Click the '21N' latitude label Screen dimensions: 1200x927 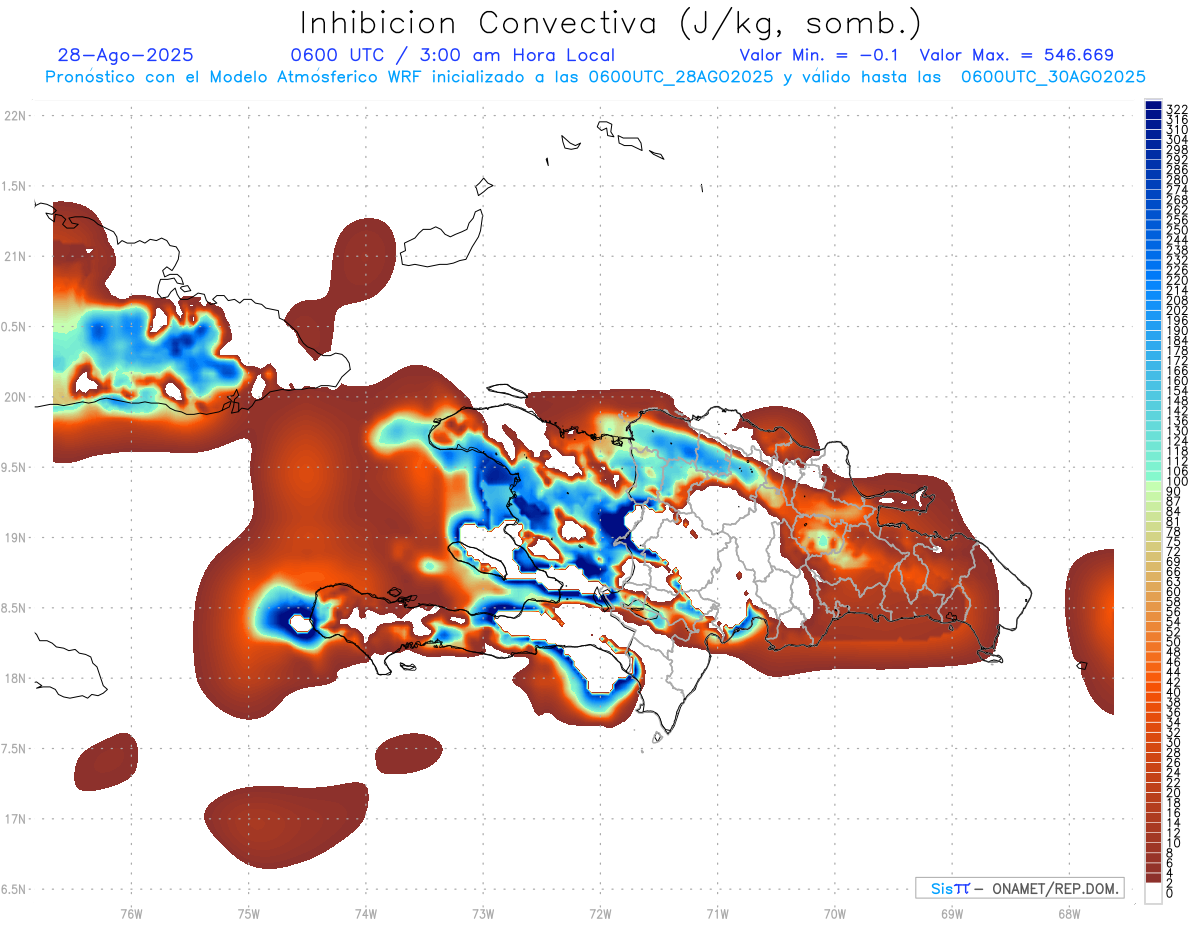pos(14,256)
